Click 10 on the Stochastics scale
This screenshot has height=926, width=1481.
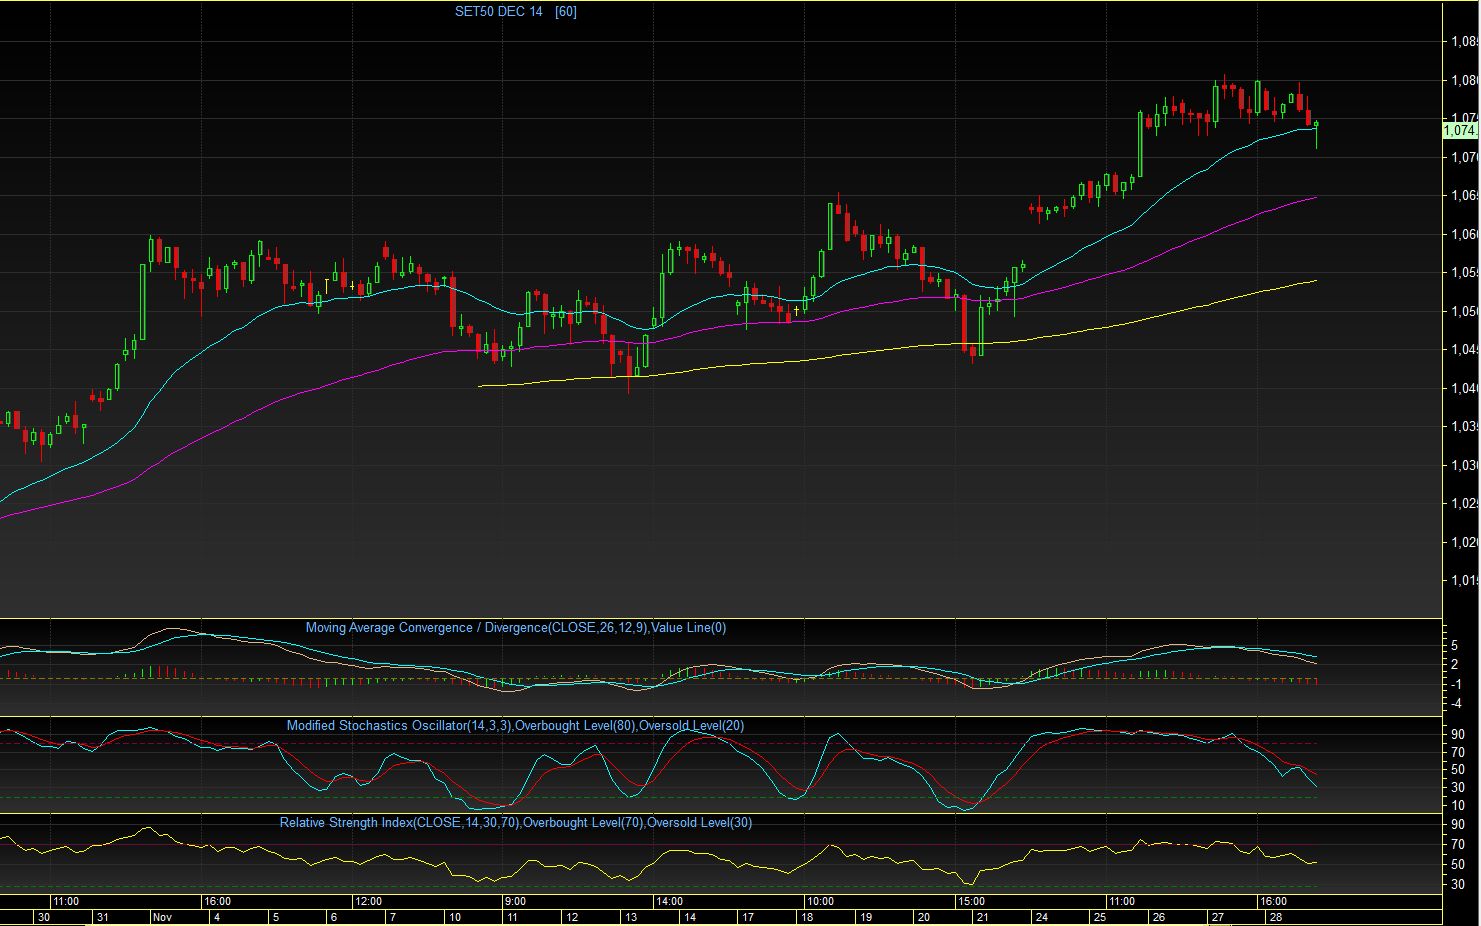pos(1458,806)
